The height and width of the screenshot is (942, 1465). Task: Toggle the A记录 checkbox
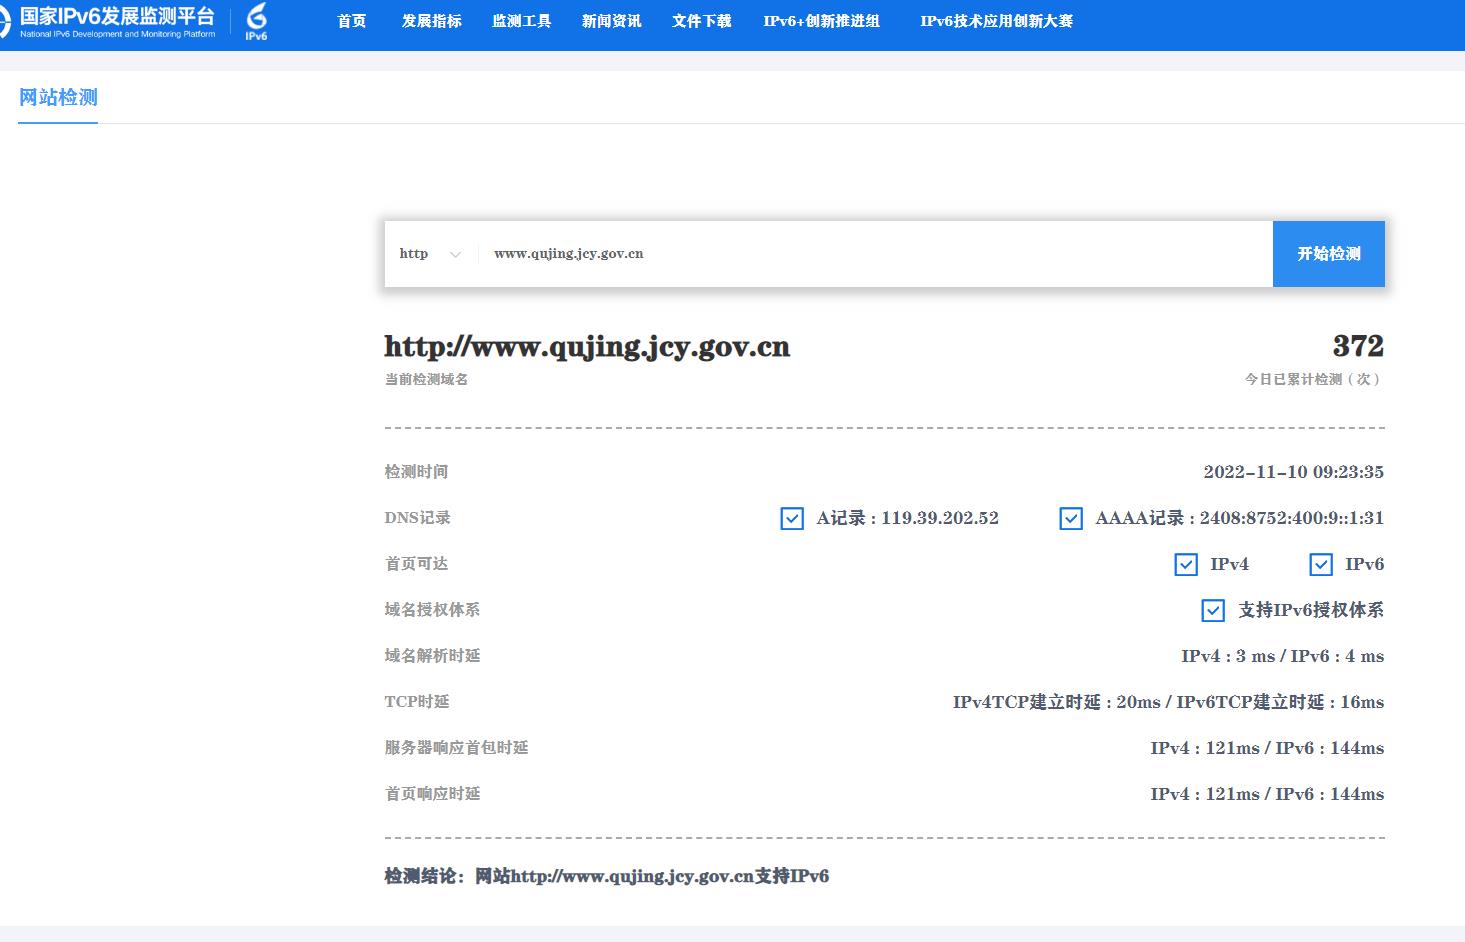click(x=792, y=518)
